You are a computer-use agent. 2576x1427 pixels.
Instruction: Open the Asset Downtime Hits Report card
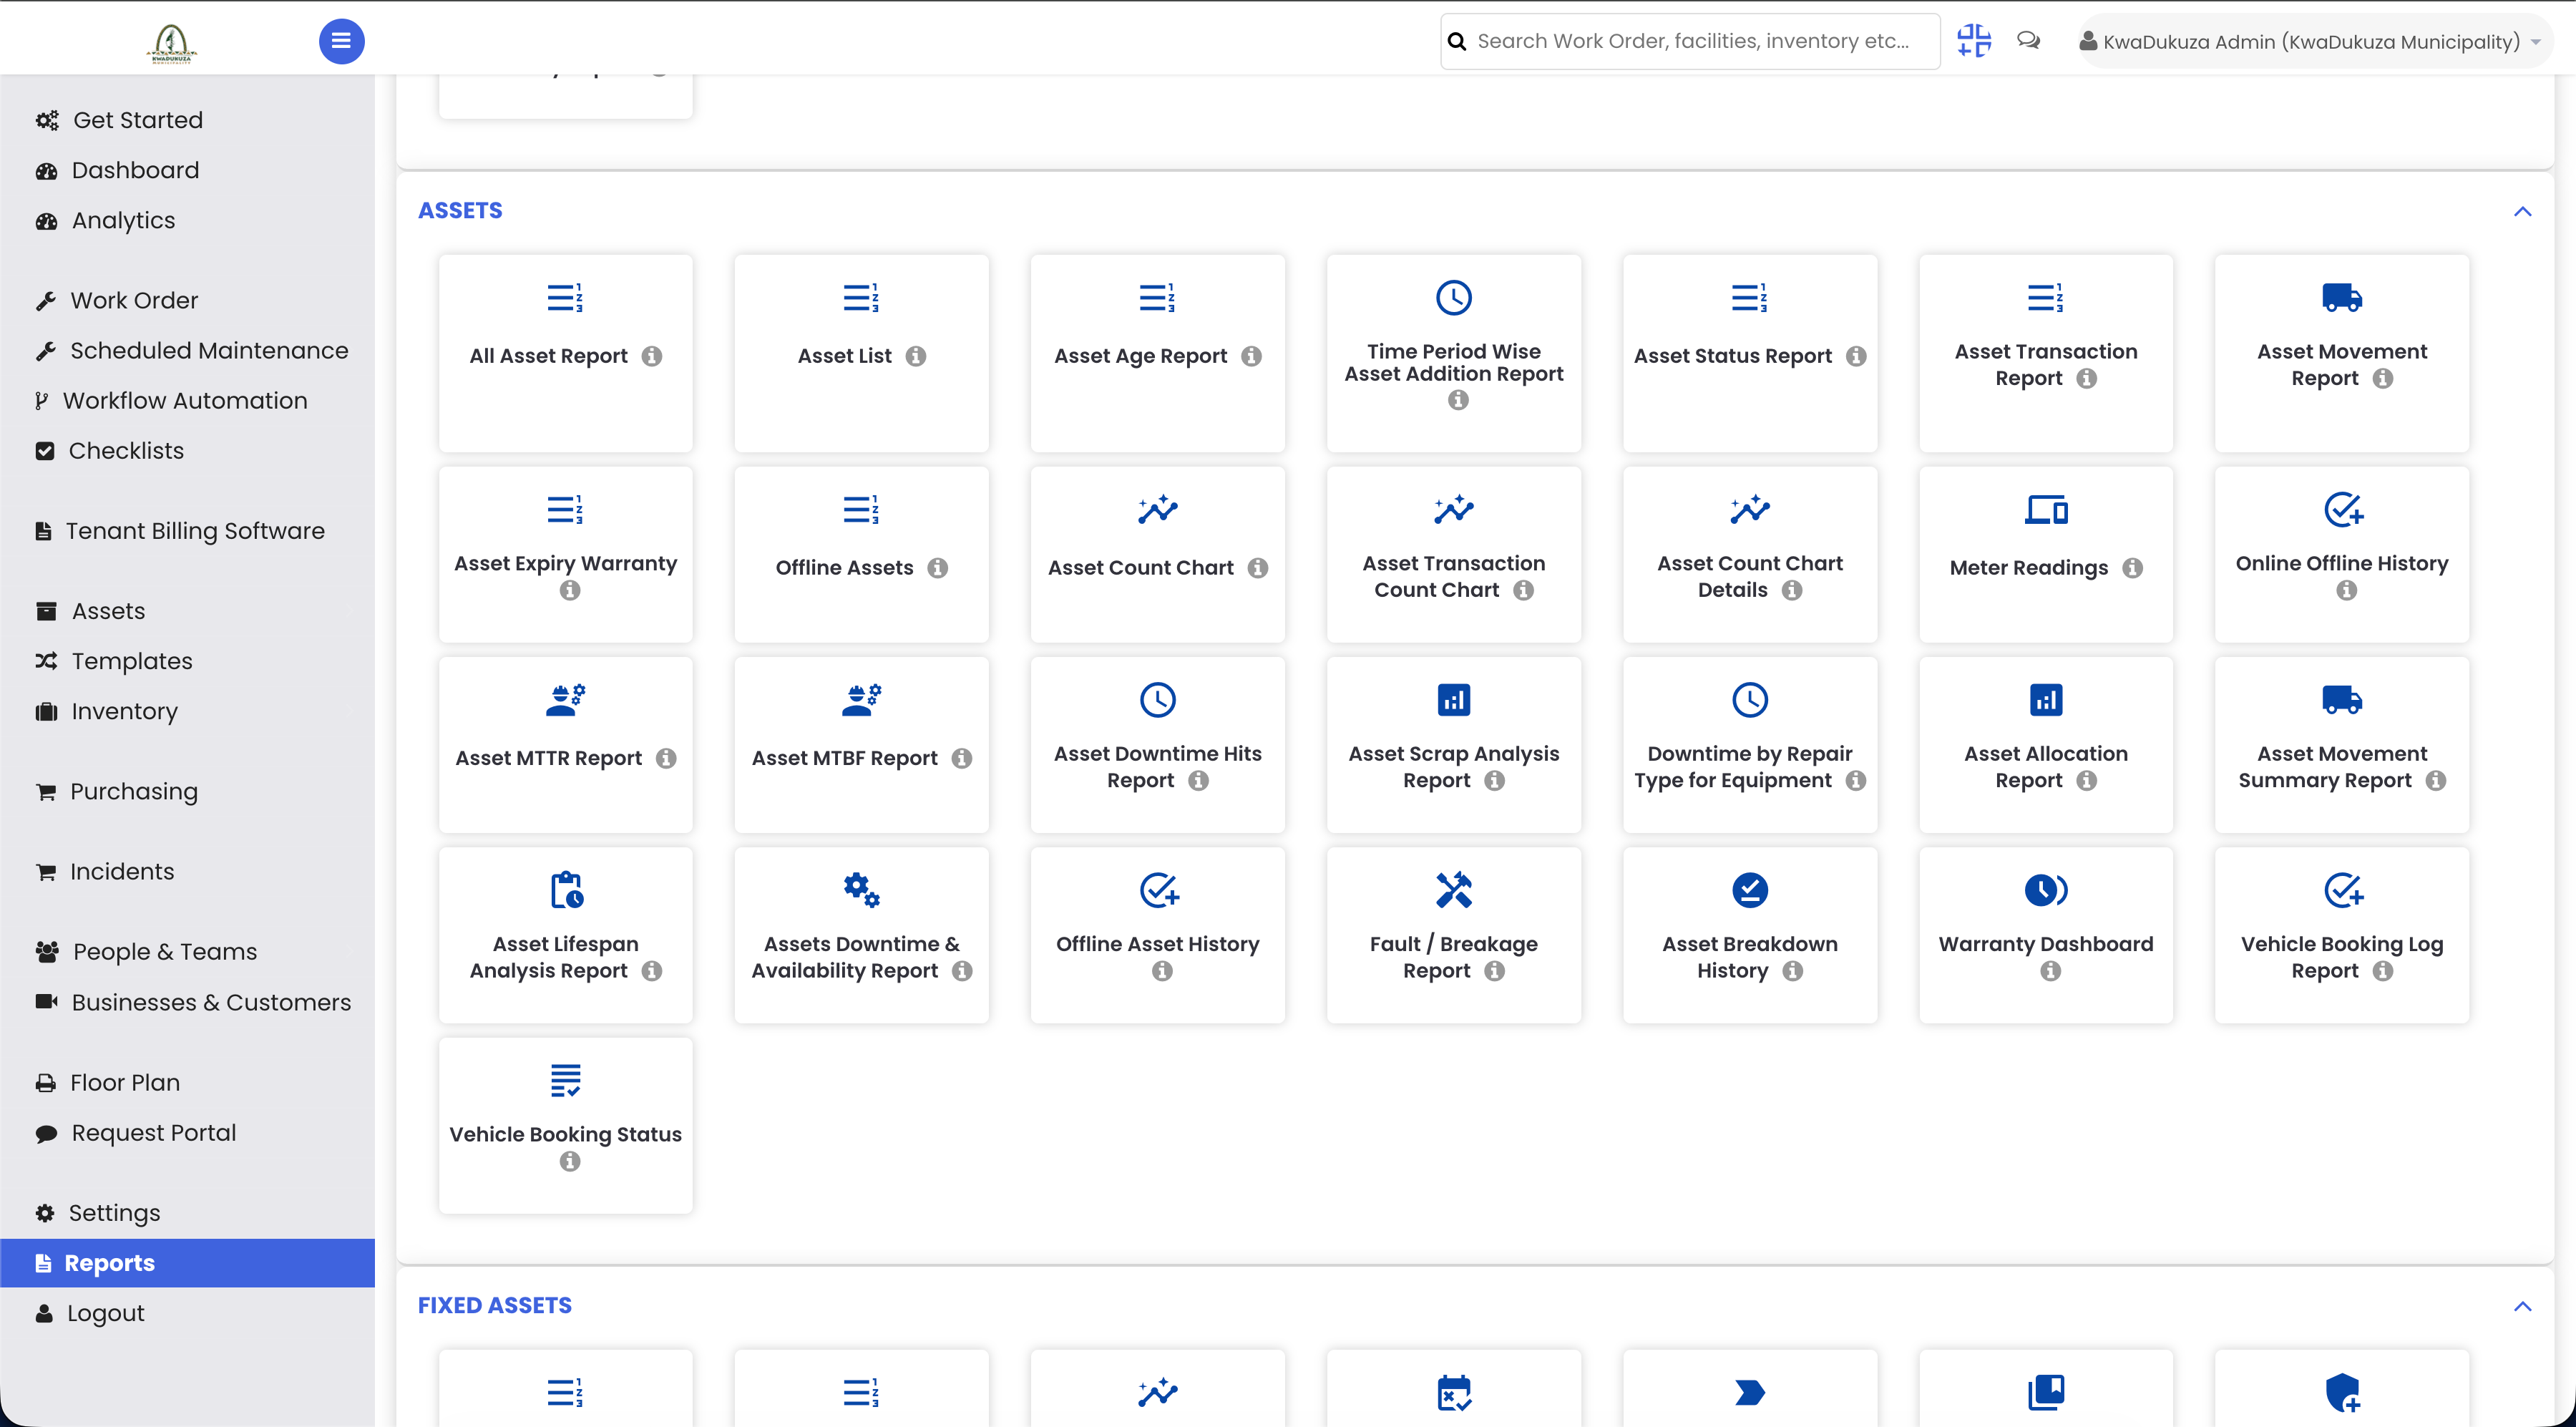pos(1157,745)
